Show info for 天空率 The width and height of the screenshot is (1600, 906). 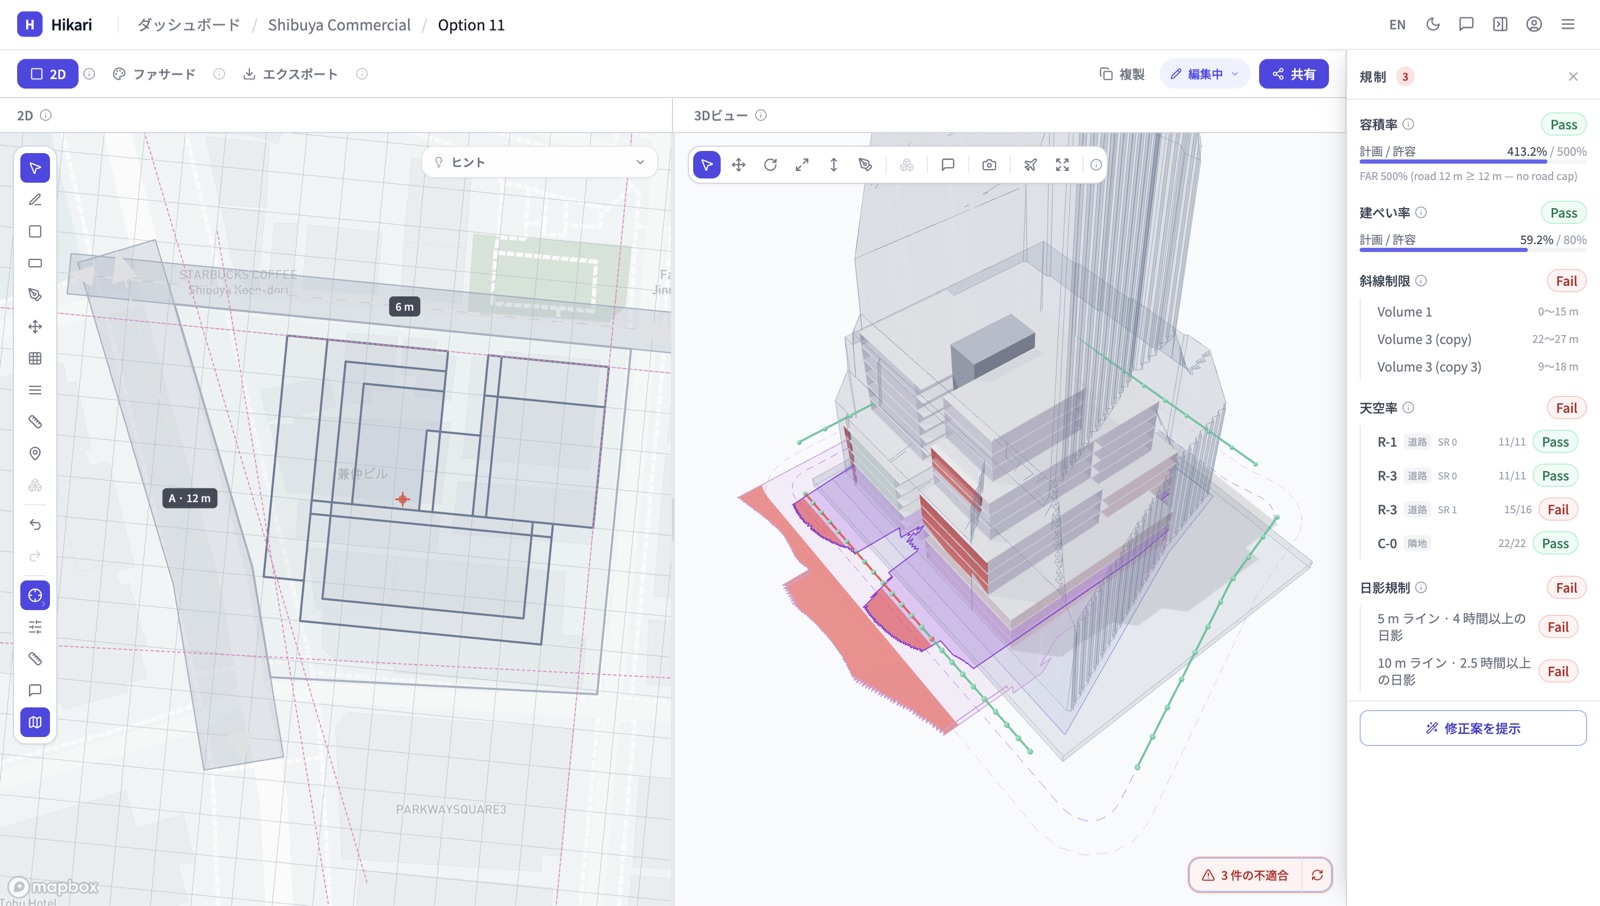1408,408
